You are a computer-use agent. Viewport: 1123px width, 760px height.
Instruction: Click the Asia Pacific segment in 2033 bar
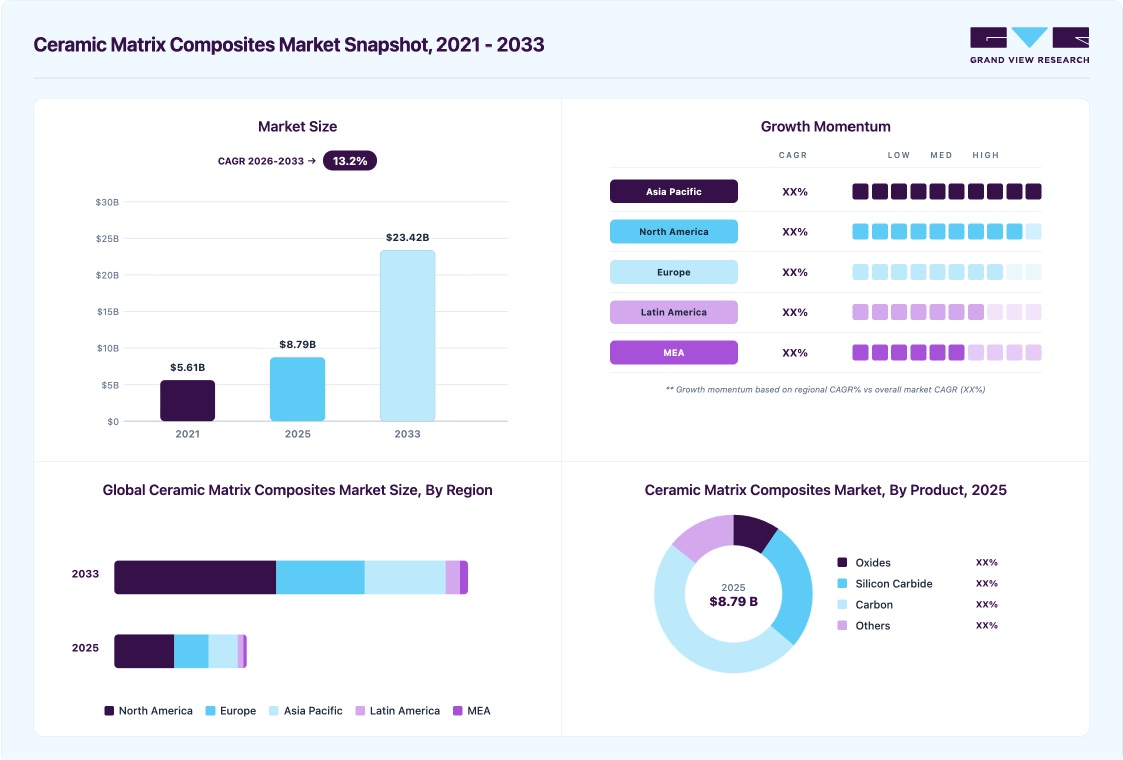[x=405, y=577]
